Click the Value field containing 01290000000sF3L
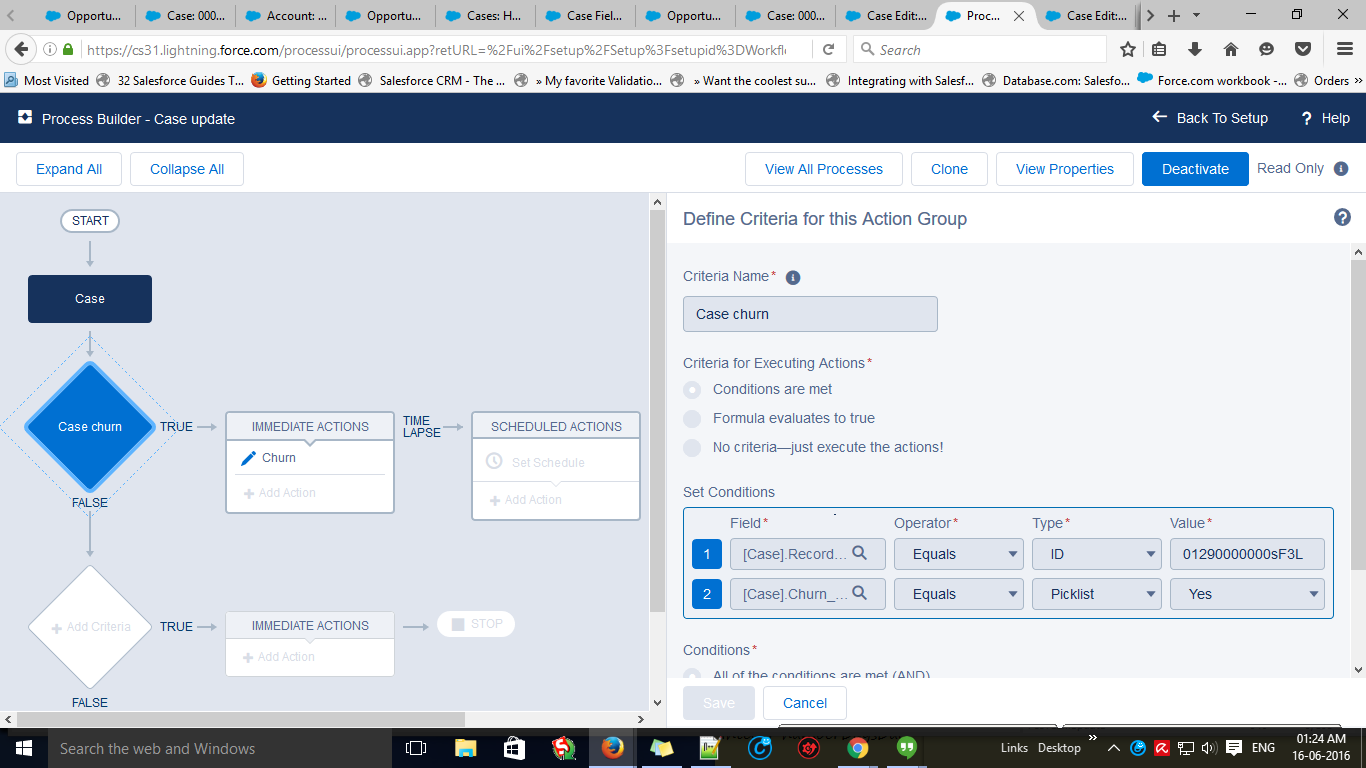1366x768 pixels. click(x=1247, y=554)
